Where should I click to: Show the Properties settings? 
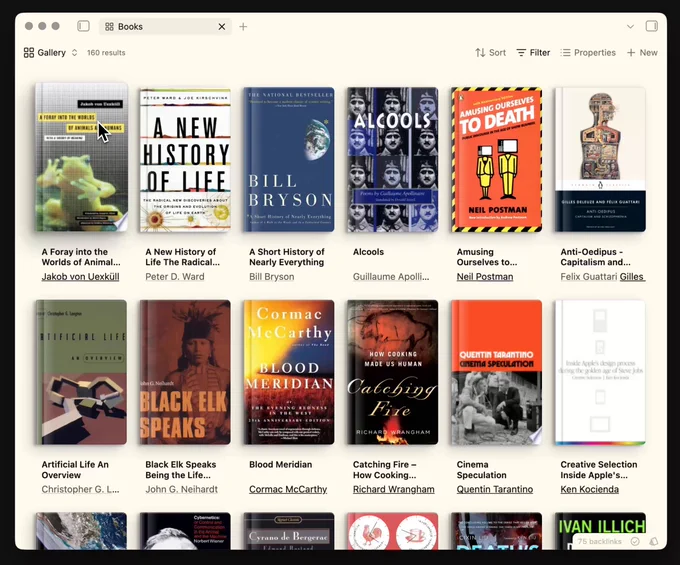coord(588,53)
